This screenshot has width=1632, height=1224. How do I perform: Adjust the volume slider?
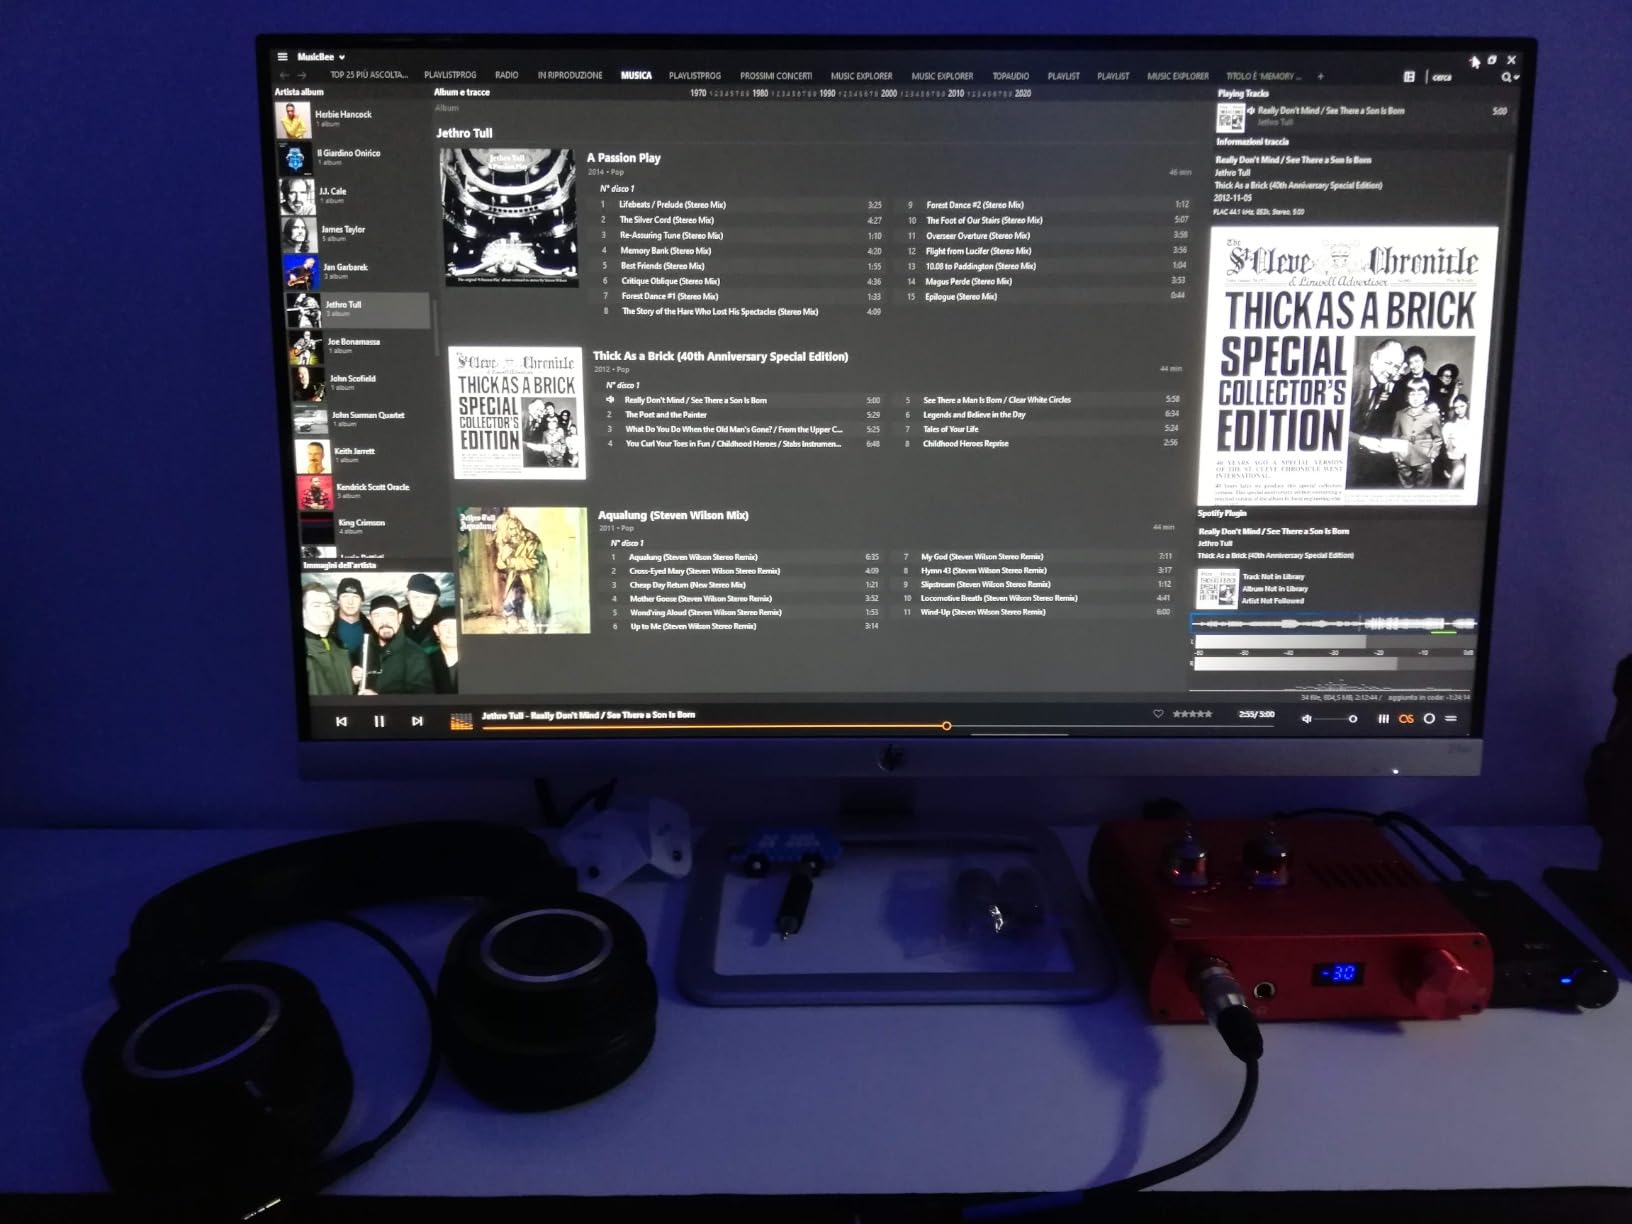click(x=1336, y=719)
